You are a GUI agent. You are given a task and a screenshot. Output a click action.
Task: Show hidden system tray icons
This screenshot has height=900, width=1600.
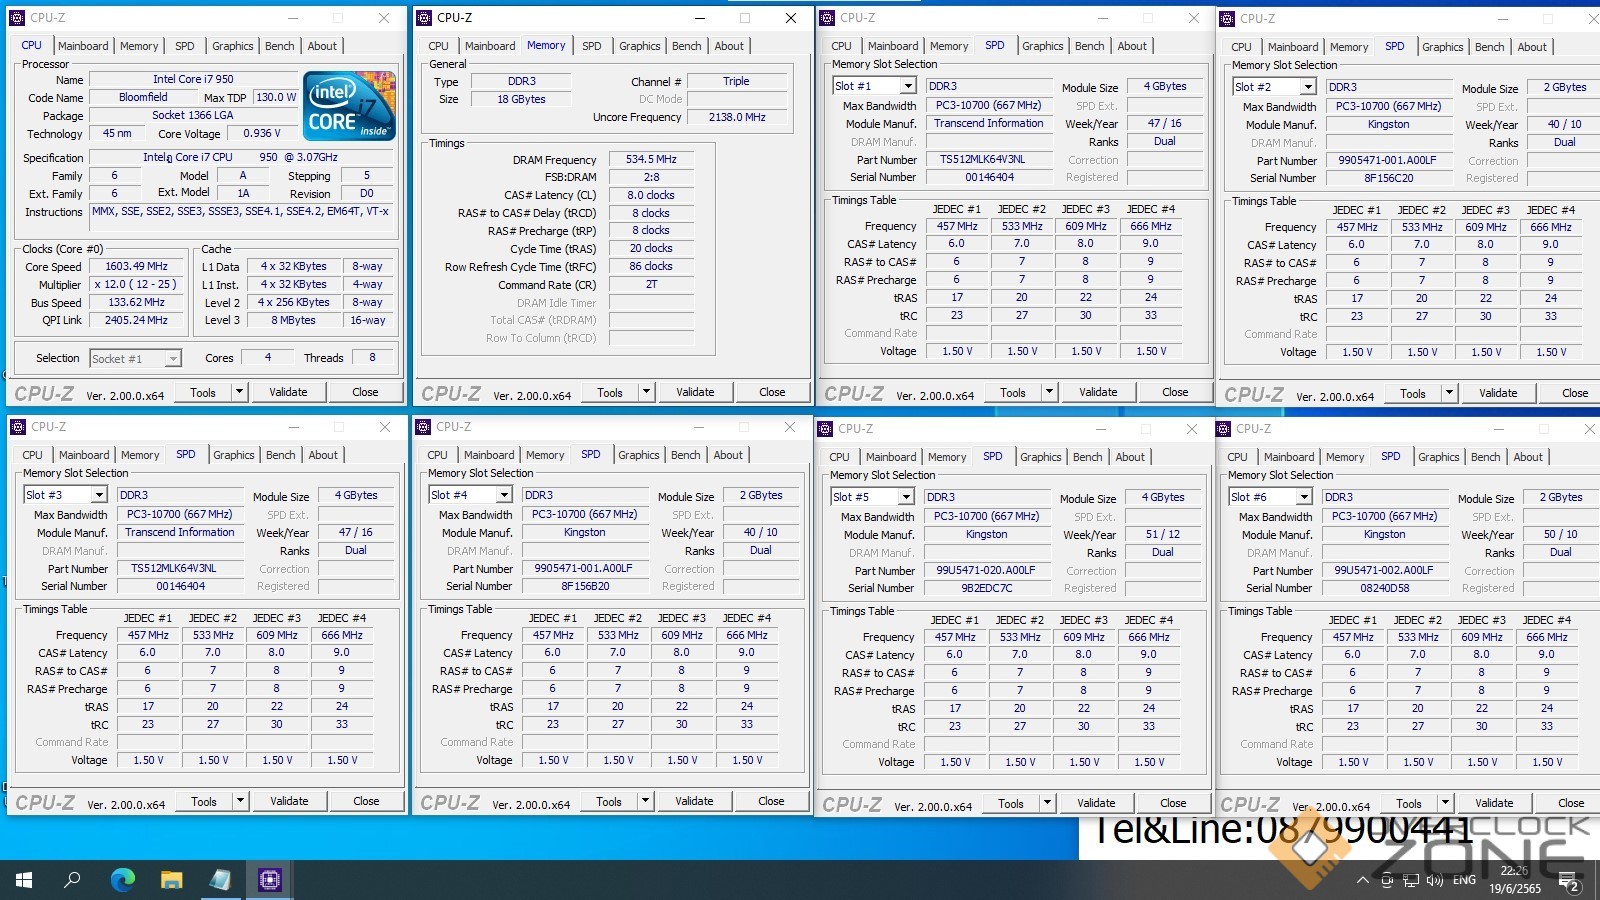pos(1362,881)
